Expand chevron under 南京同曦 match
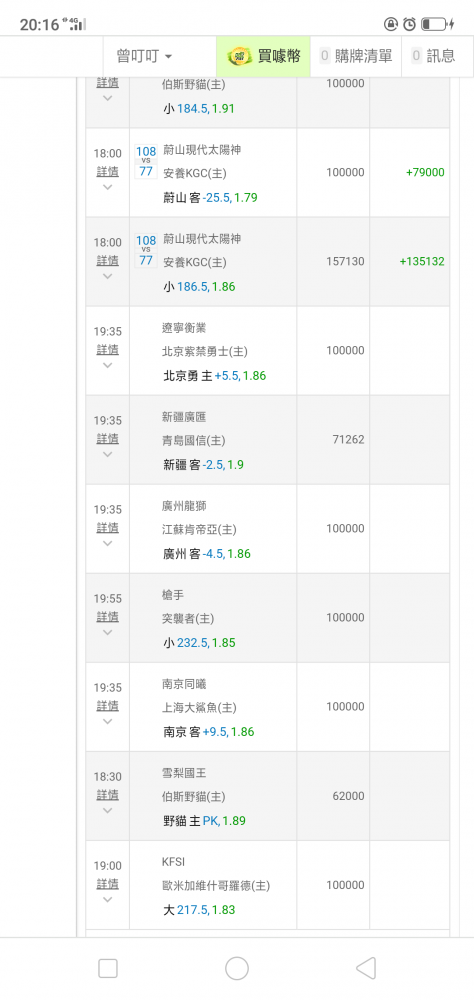 [107, 721]
